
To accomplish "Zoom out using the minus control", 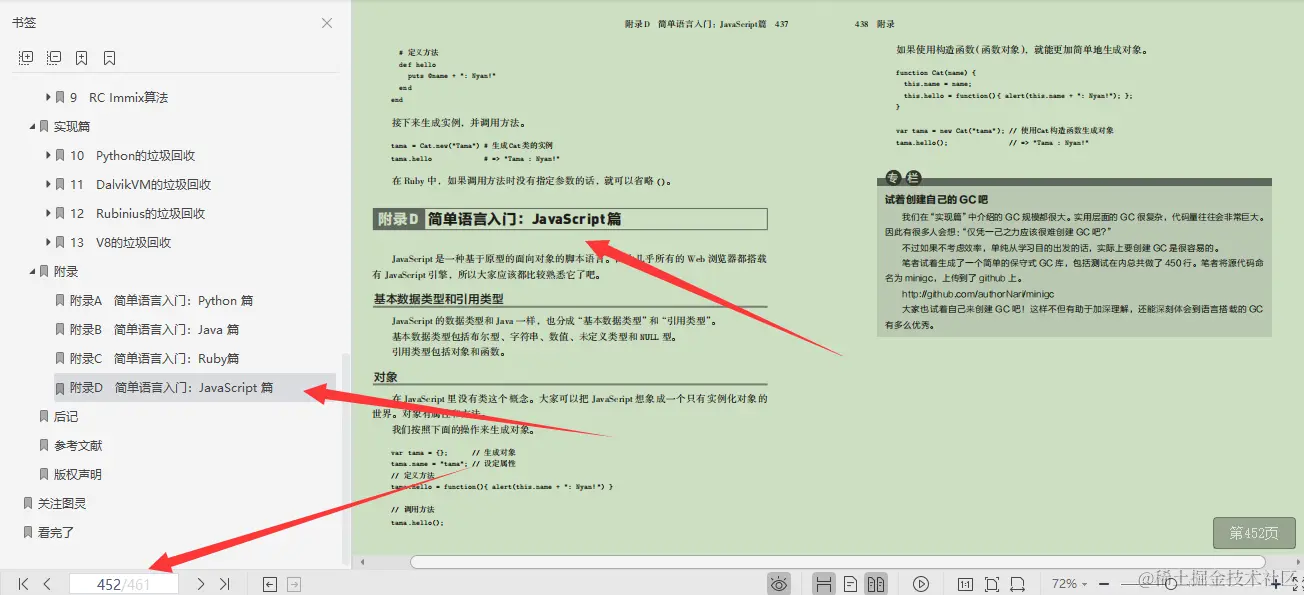I will [1104, 583].
